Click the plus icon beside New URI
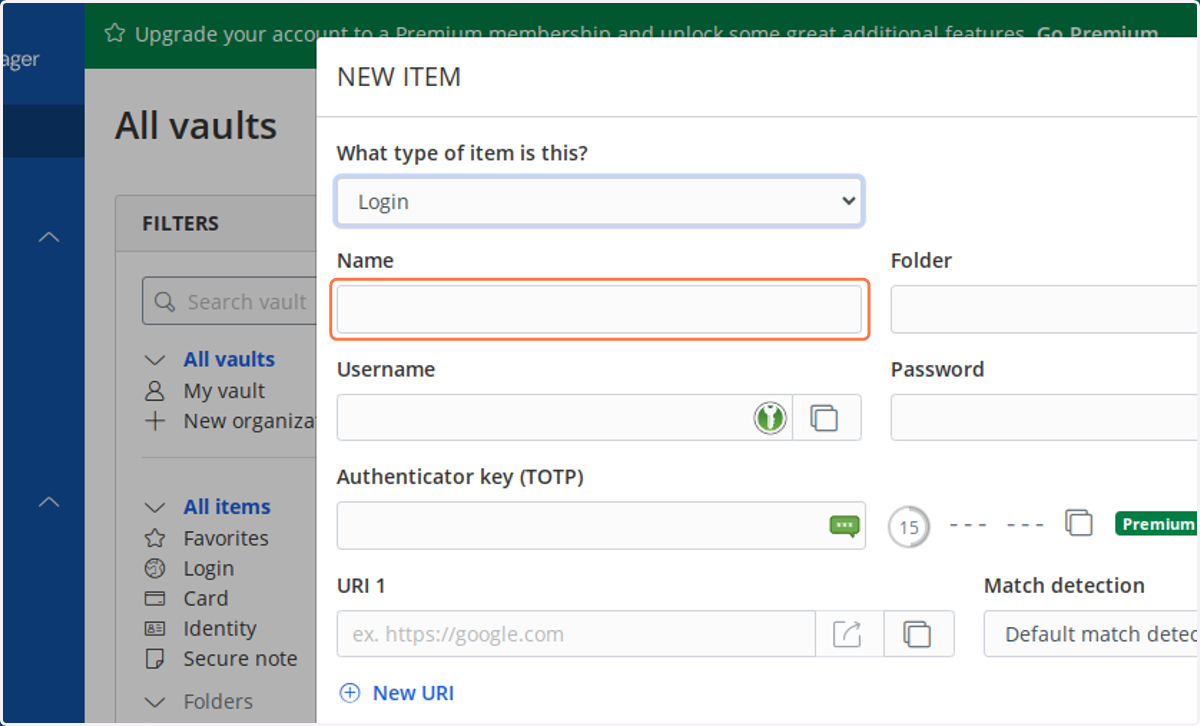1200x726 pixels. point(350,693)
